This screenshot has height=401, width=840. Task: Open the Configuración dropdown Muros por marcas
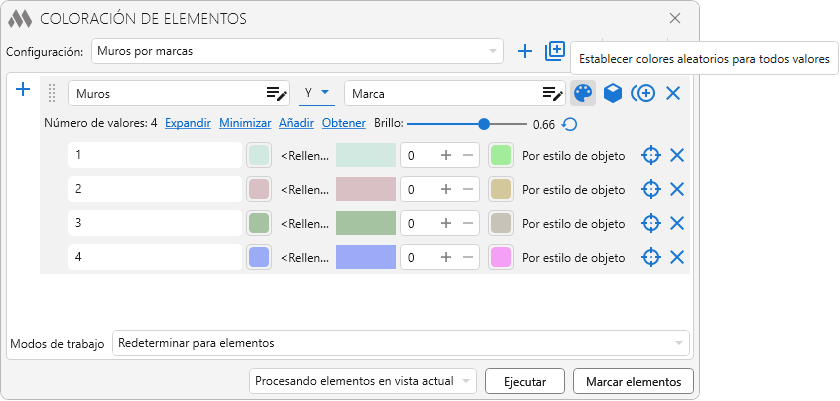coord(298,51)
